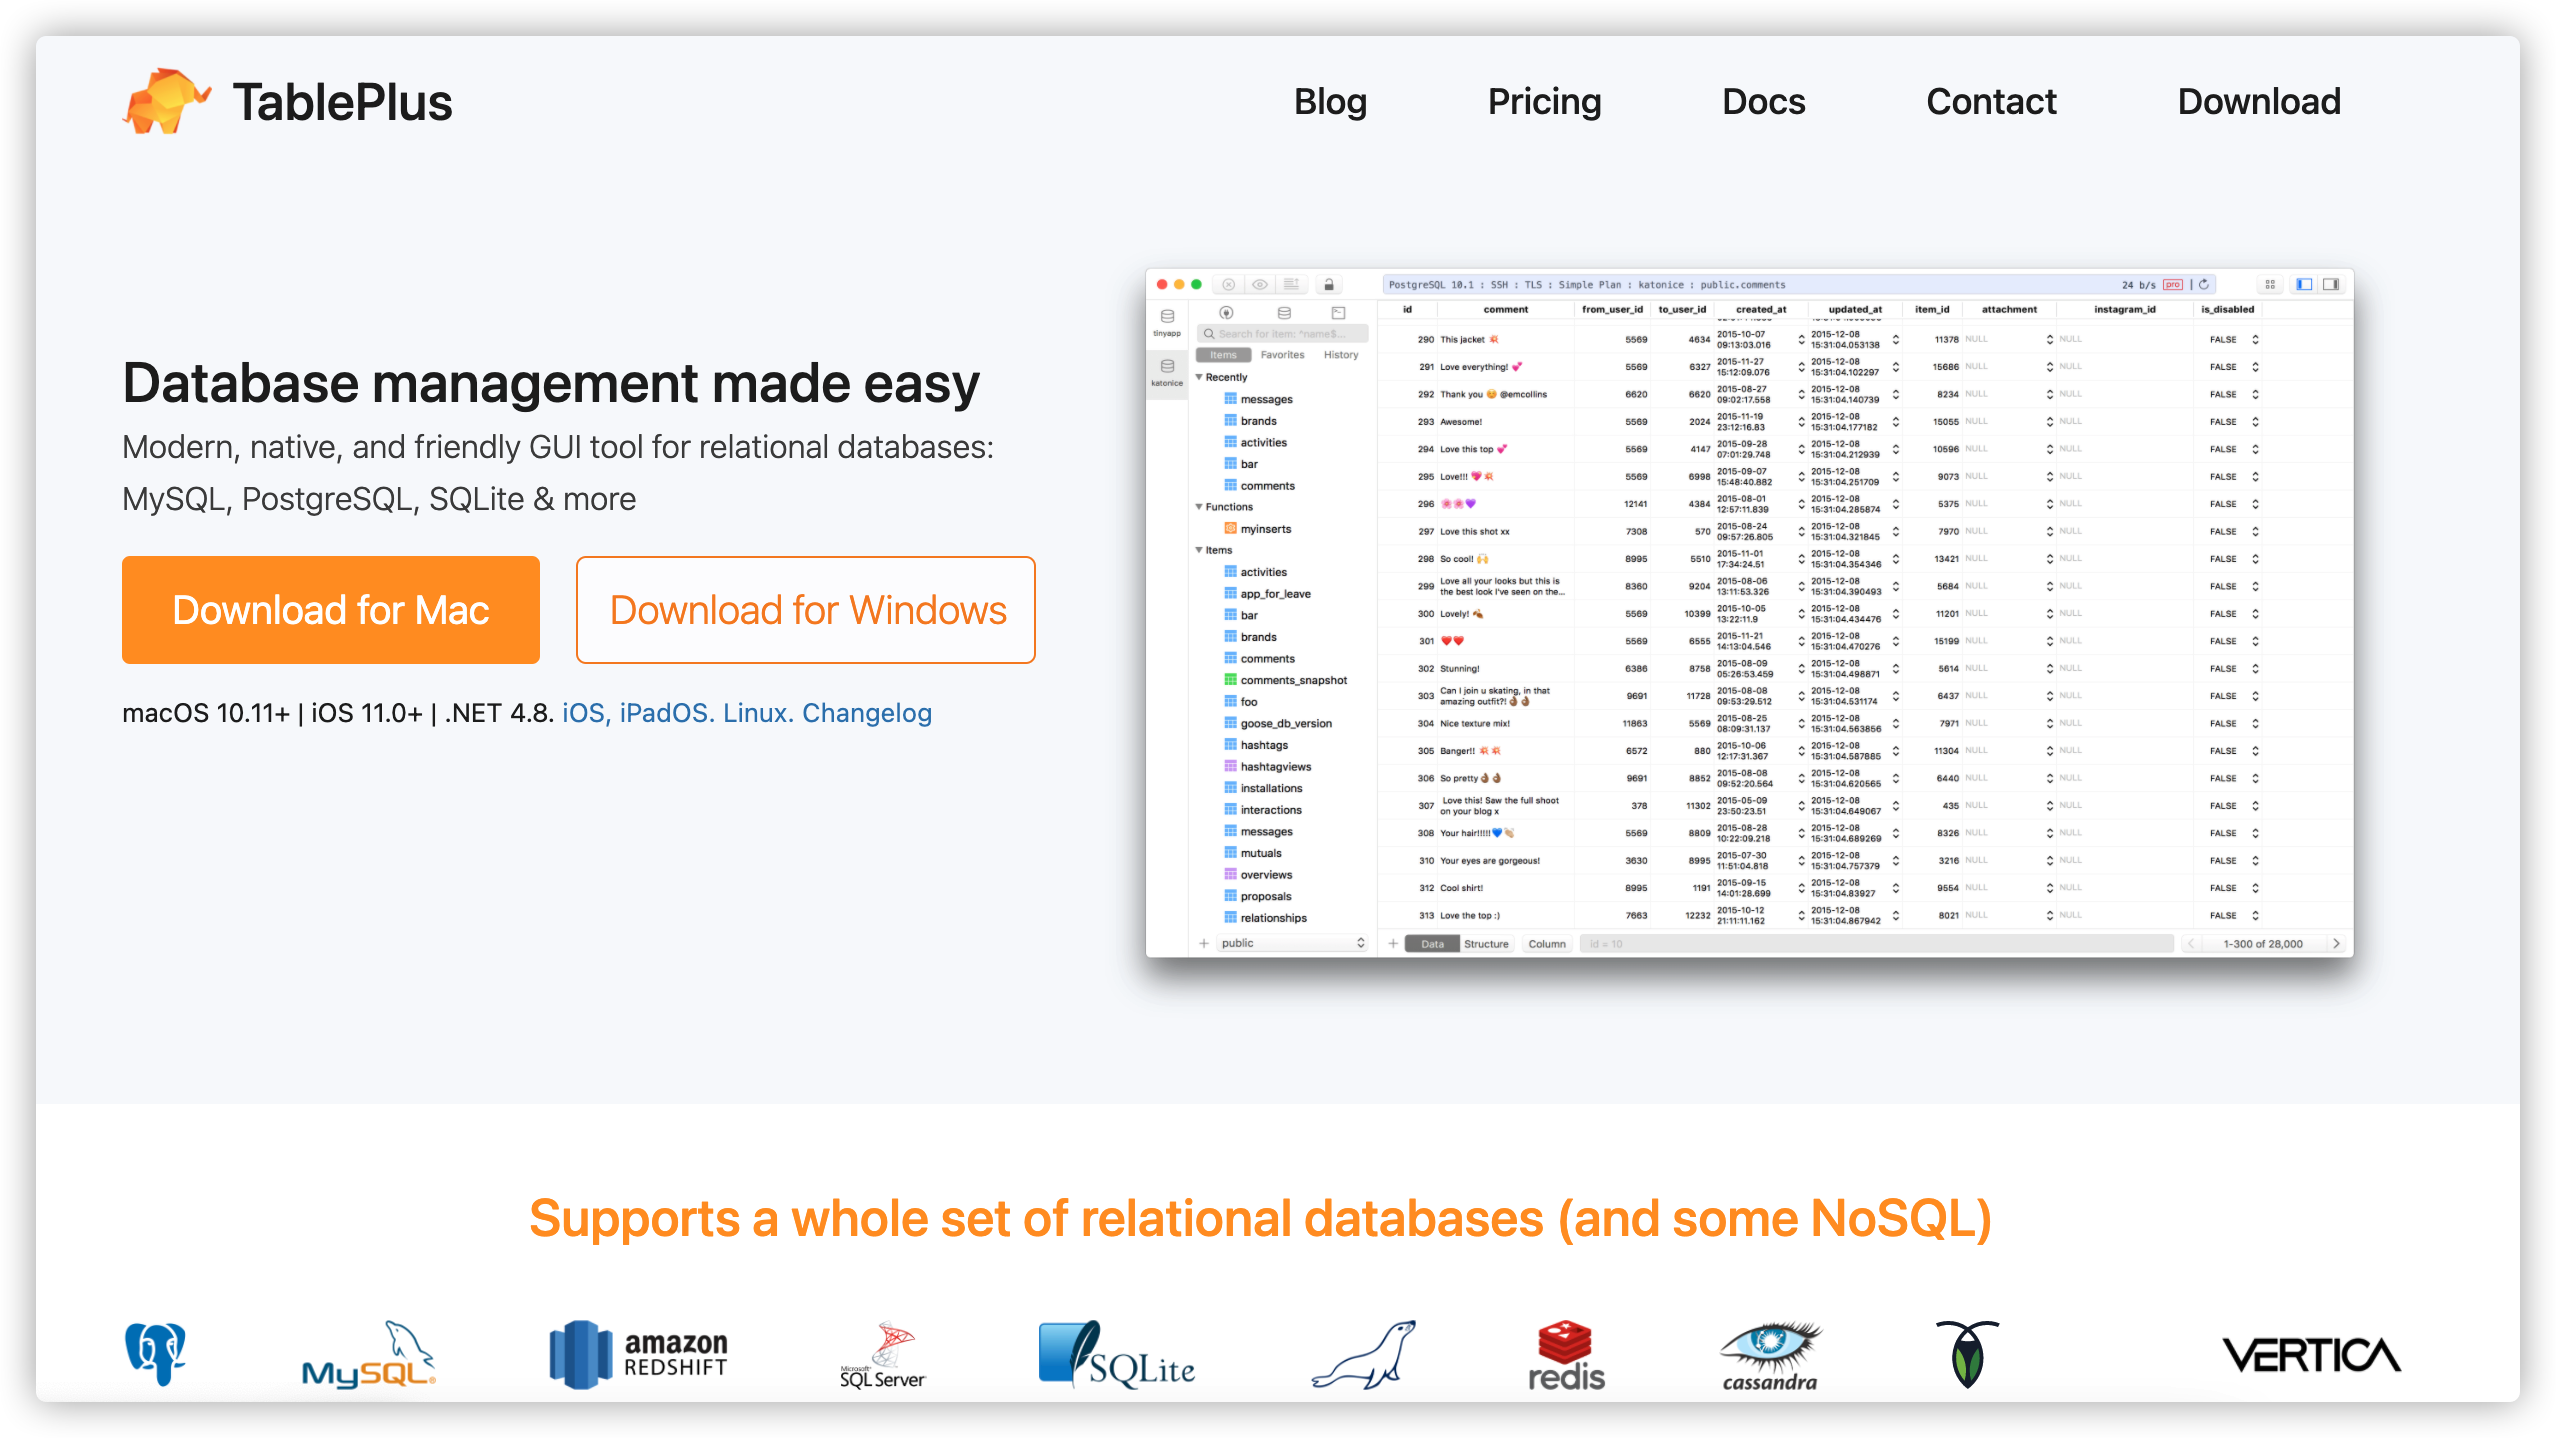
Task: Click the plus icon beside public schema
Action: pyautogui.click(x=1204, y=943)
